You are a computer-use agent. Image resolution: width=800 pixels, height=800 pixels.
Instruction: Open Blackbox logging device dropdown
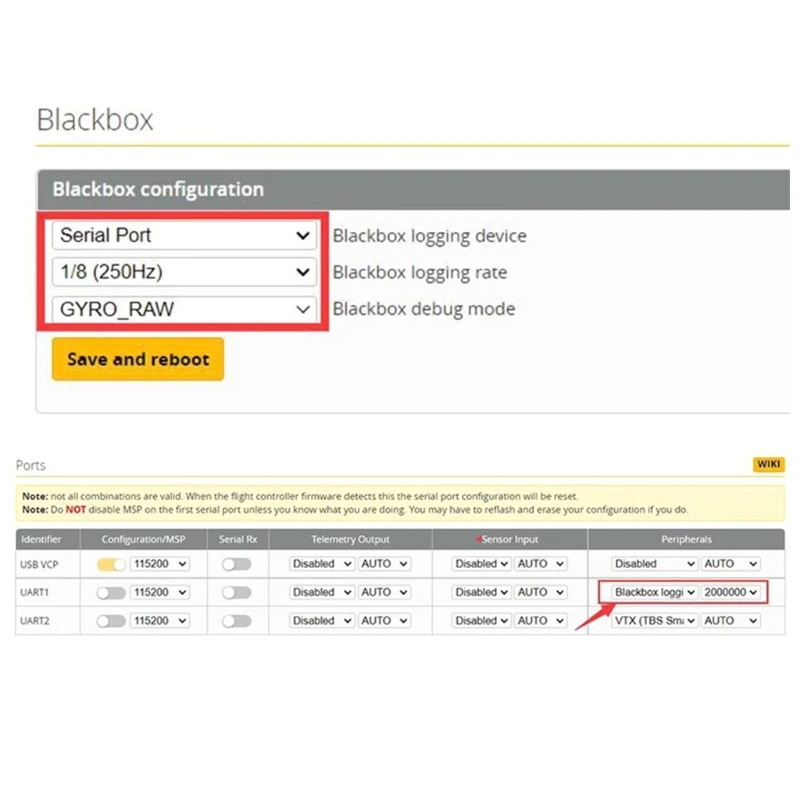185,236
